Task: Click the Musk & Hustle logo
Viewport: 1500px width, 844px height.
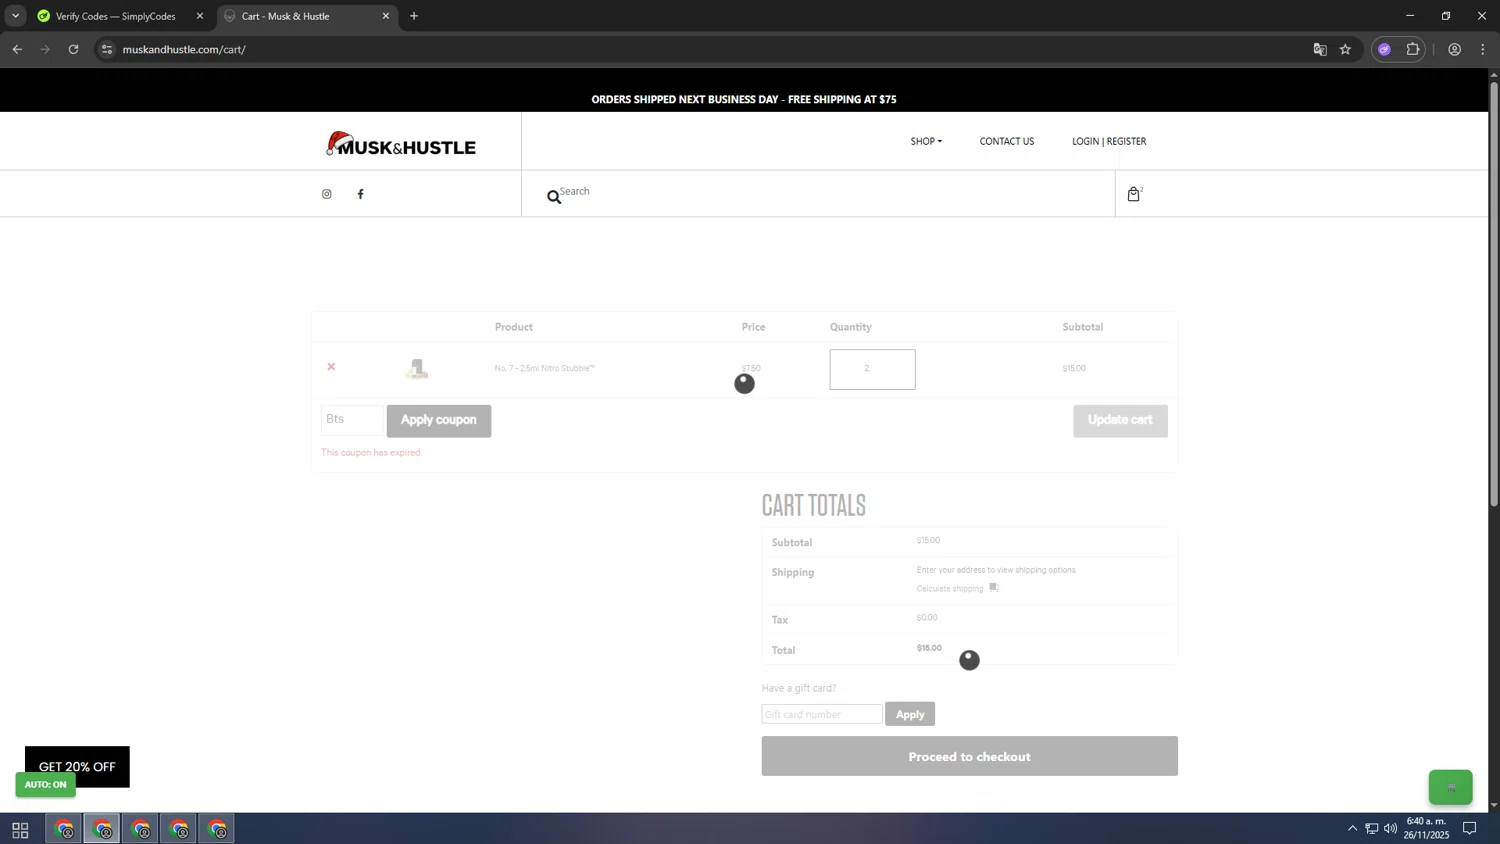Action: 400,144
